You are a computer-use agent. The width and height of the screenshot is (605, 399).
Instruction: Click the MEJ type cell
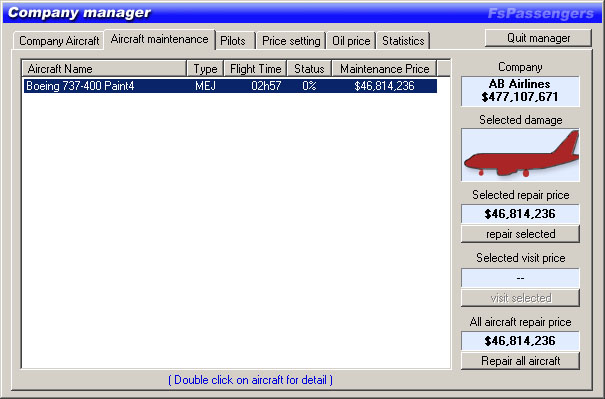coord(205,86)
